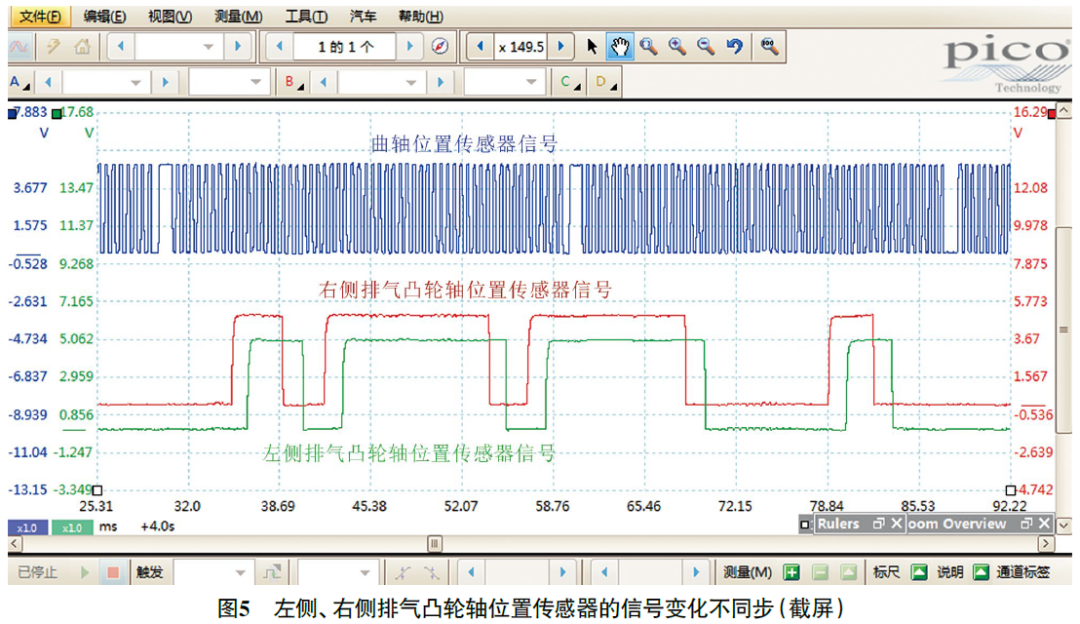This screenshot has width=1080, height=624.
Task: Click green plus to add measurement
Action: [791, 572]
